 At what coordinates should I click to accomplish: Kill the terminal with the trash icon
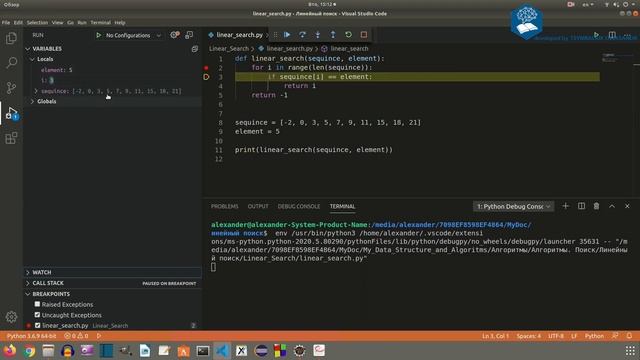tap(596, 206)
